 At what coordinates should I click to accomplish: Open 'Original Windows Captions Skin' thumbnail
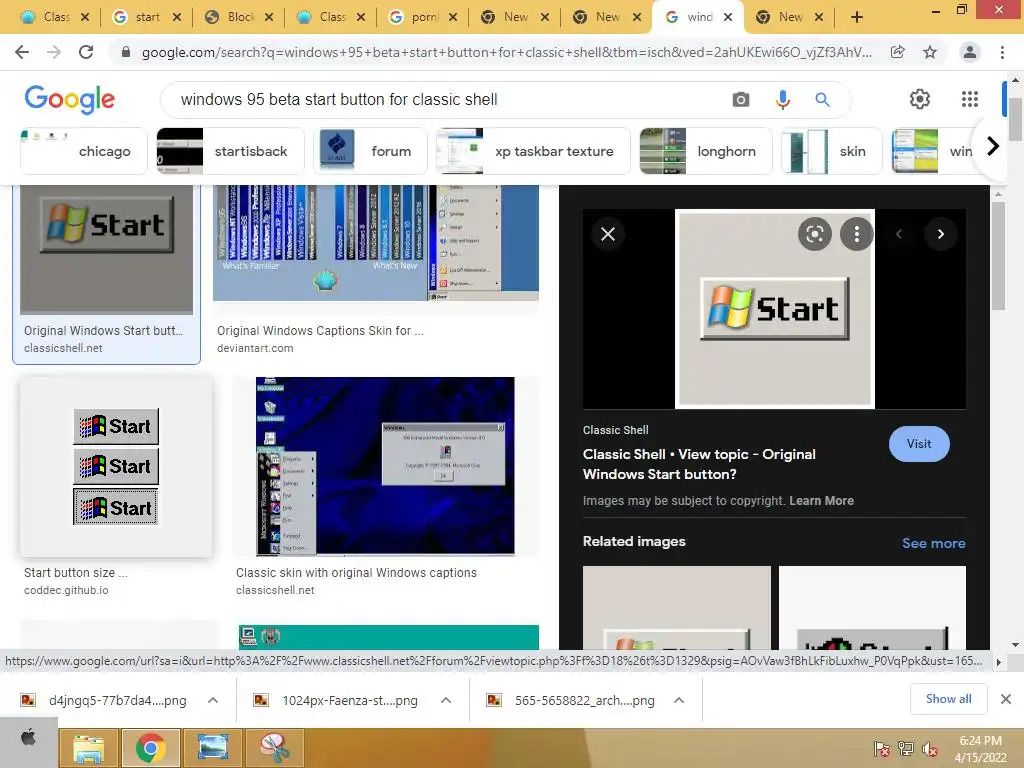[376, 243]
